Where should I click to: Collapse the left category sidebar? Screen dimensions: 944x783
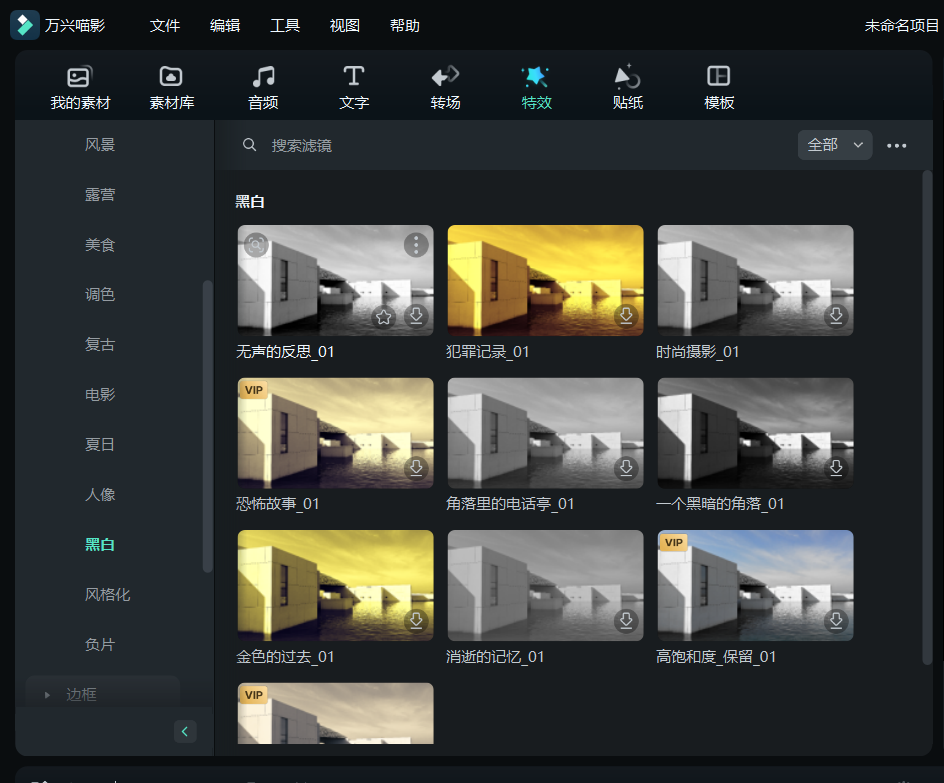[x=185, y=732]
